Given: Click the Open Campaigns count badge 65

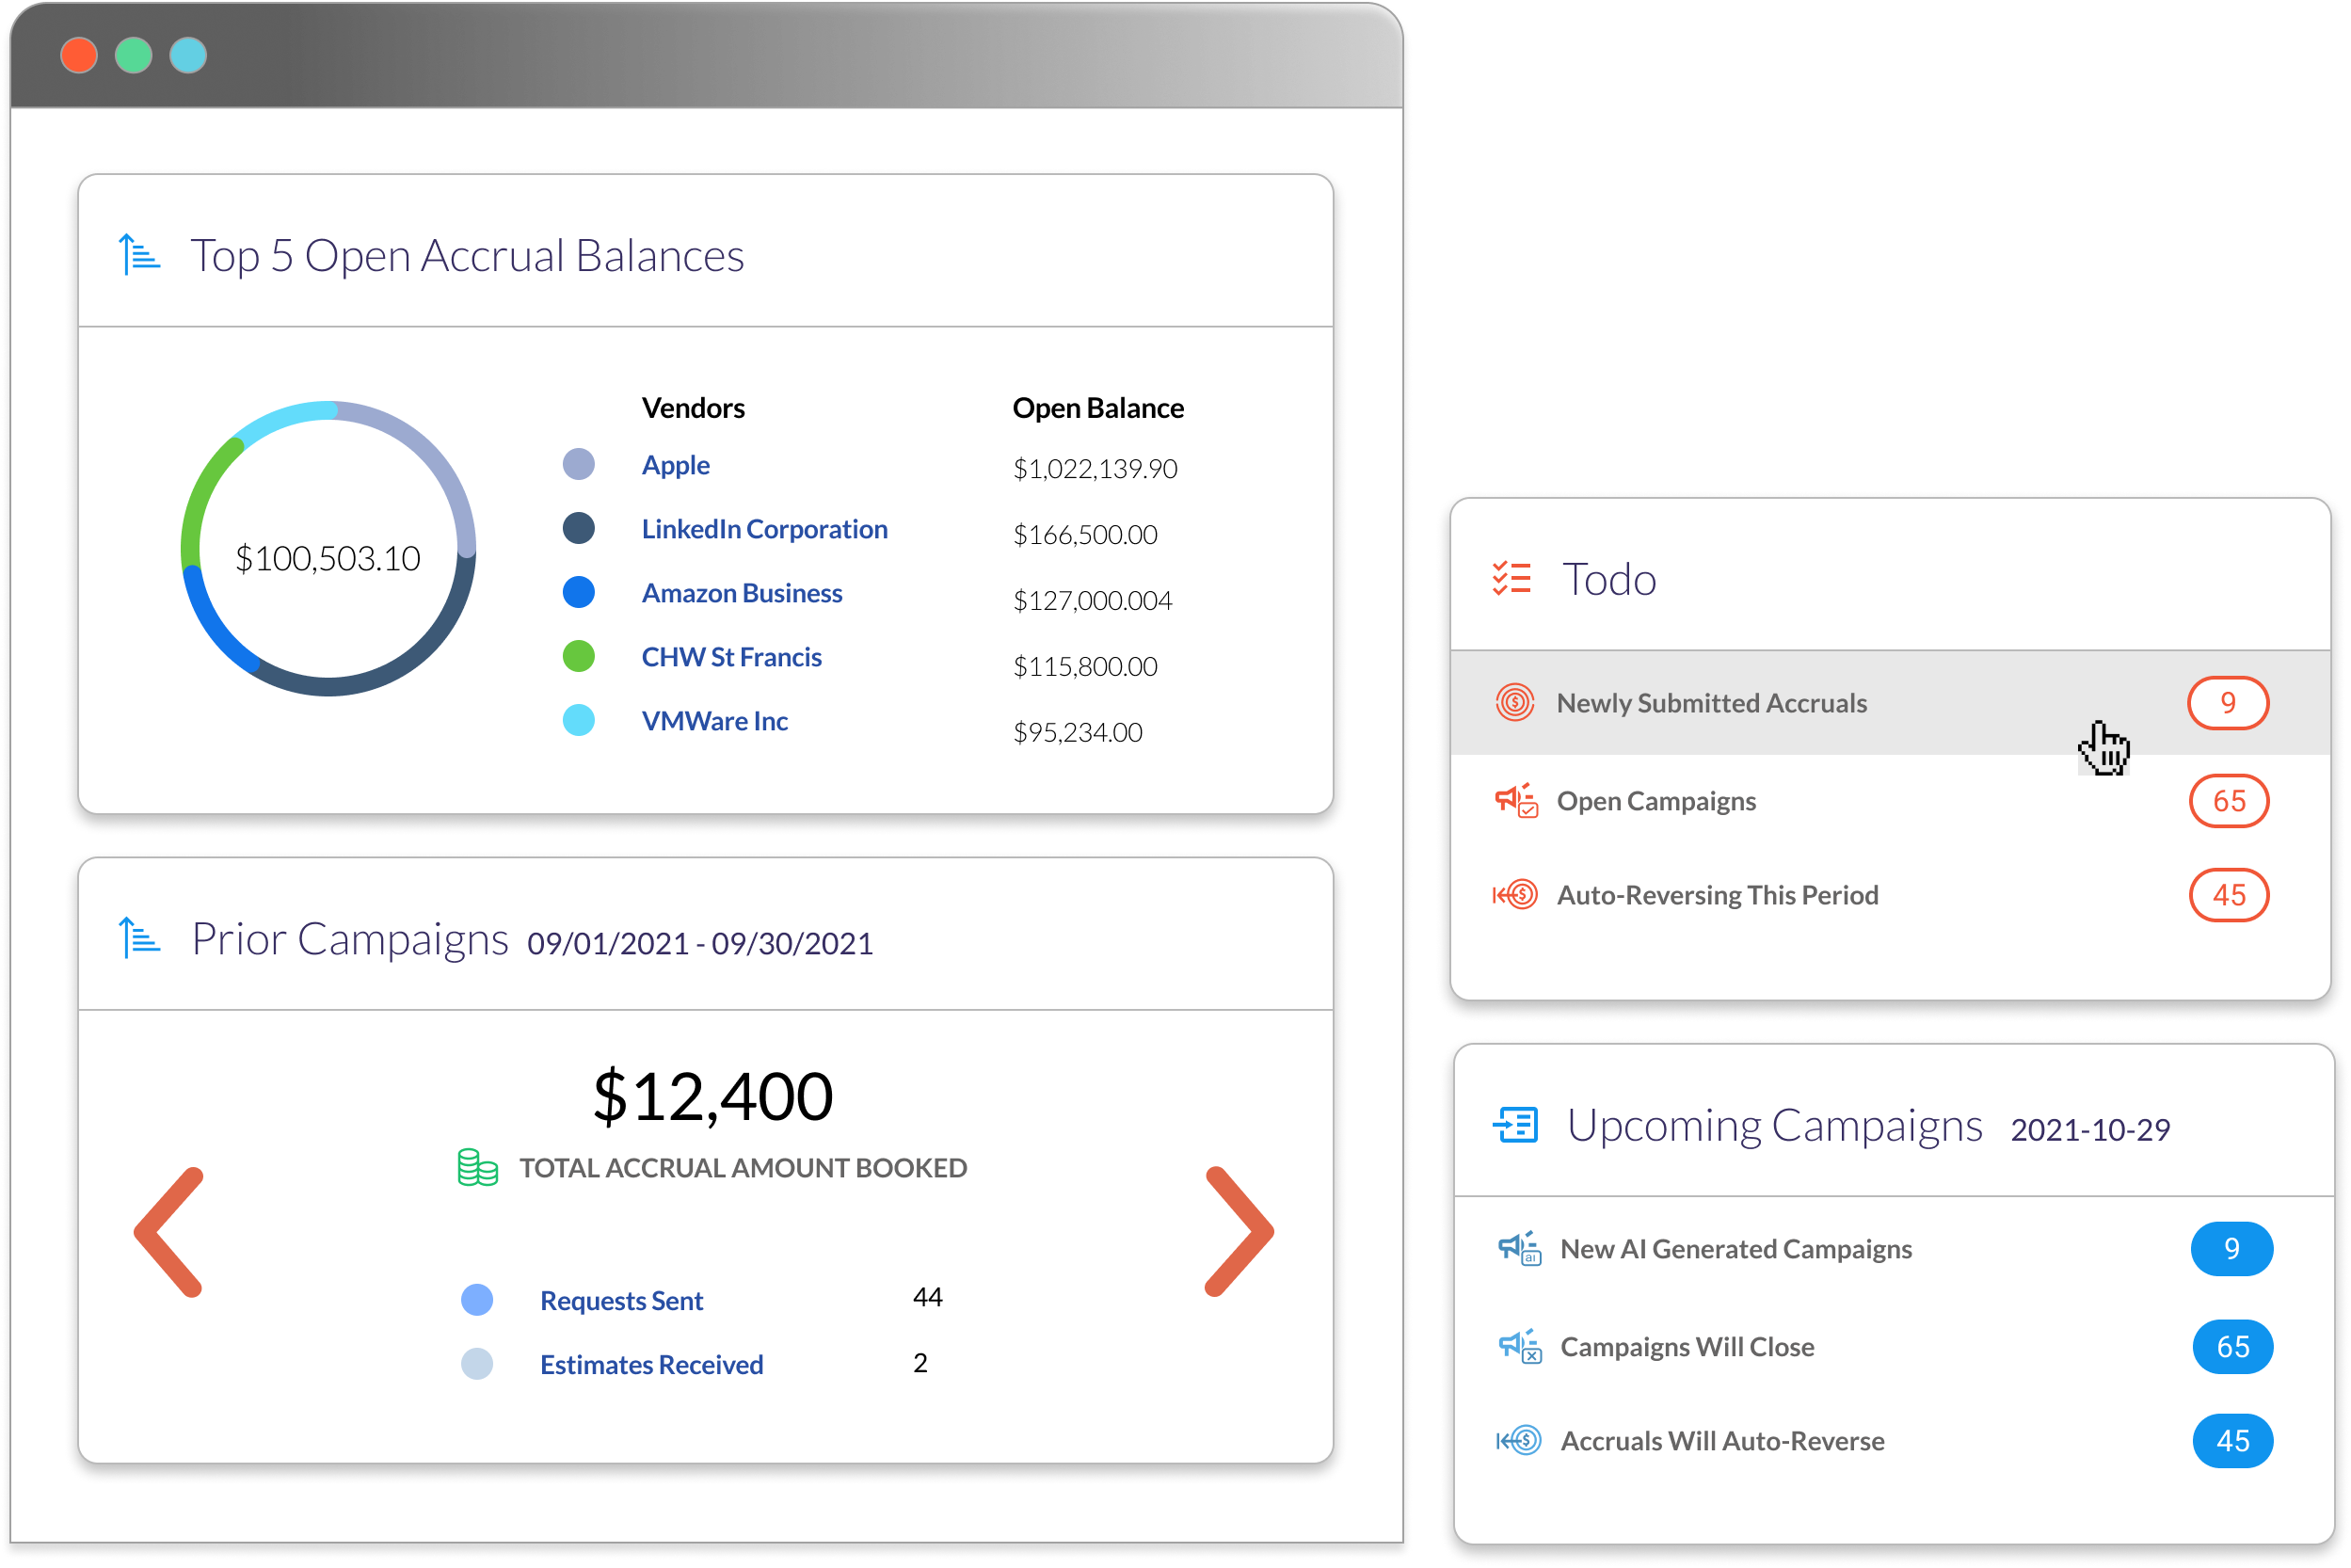Looking at the screenshot, I should [2228, 801].
